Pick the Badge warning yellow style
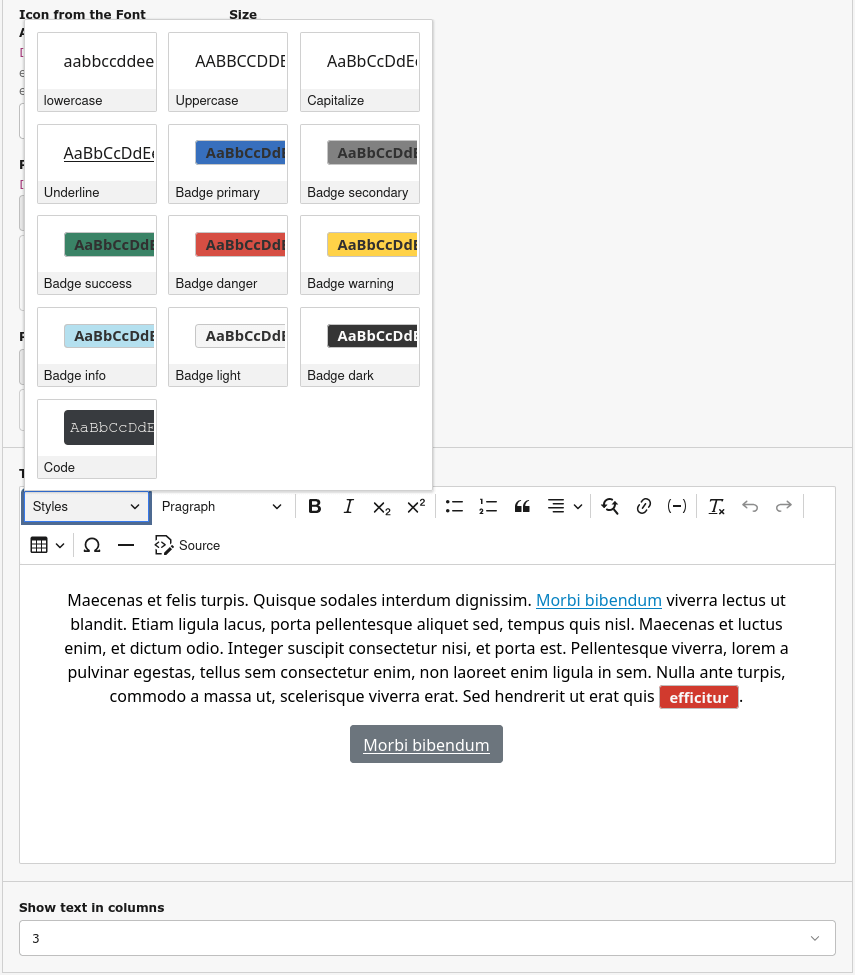 click(x=360, y=255)
